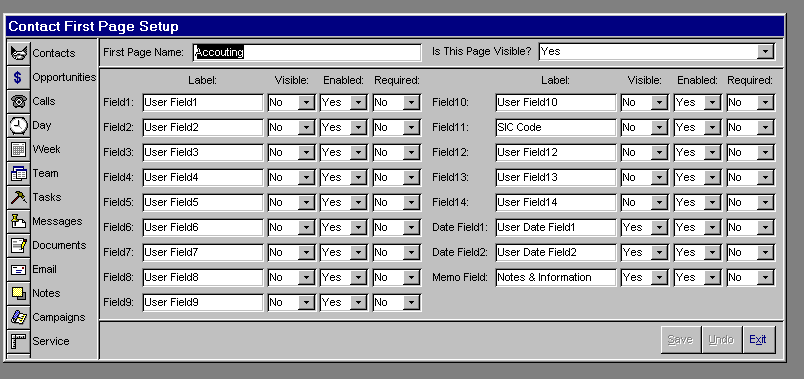
Task: Edit the User Field2 label box
Action: click(203, 128)
